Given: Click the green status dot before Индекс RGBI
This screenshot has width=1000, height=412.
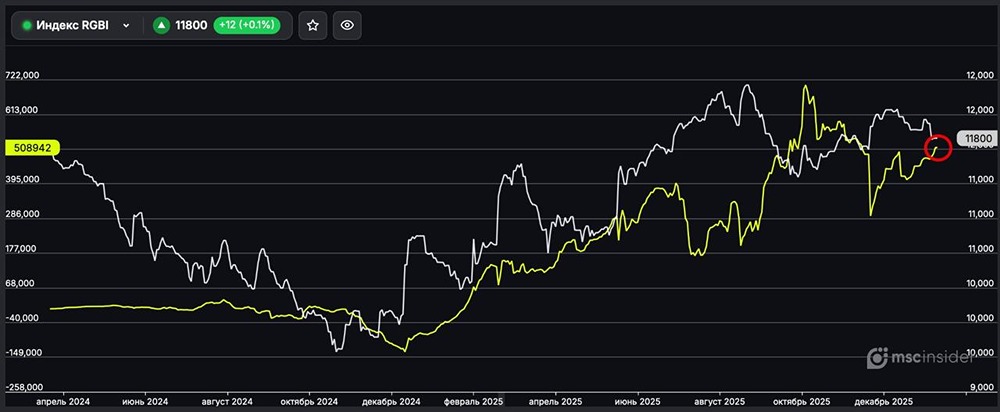Looking at the screenshot, I should click(x=27, y=26).
